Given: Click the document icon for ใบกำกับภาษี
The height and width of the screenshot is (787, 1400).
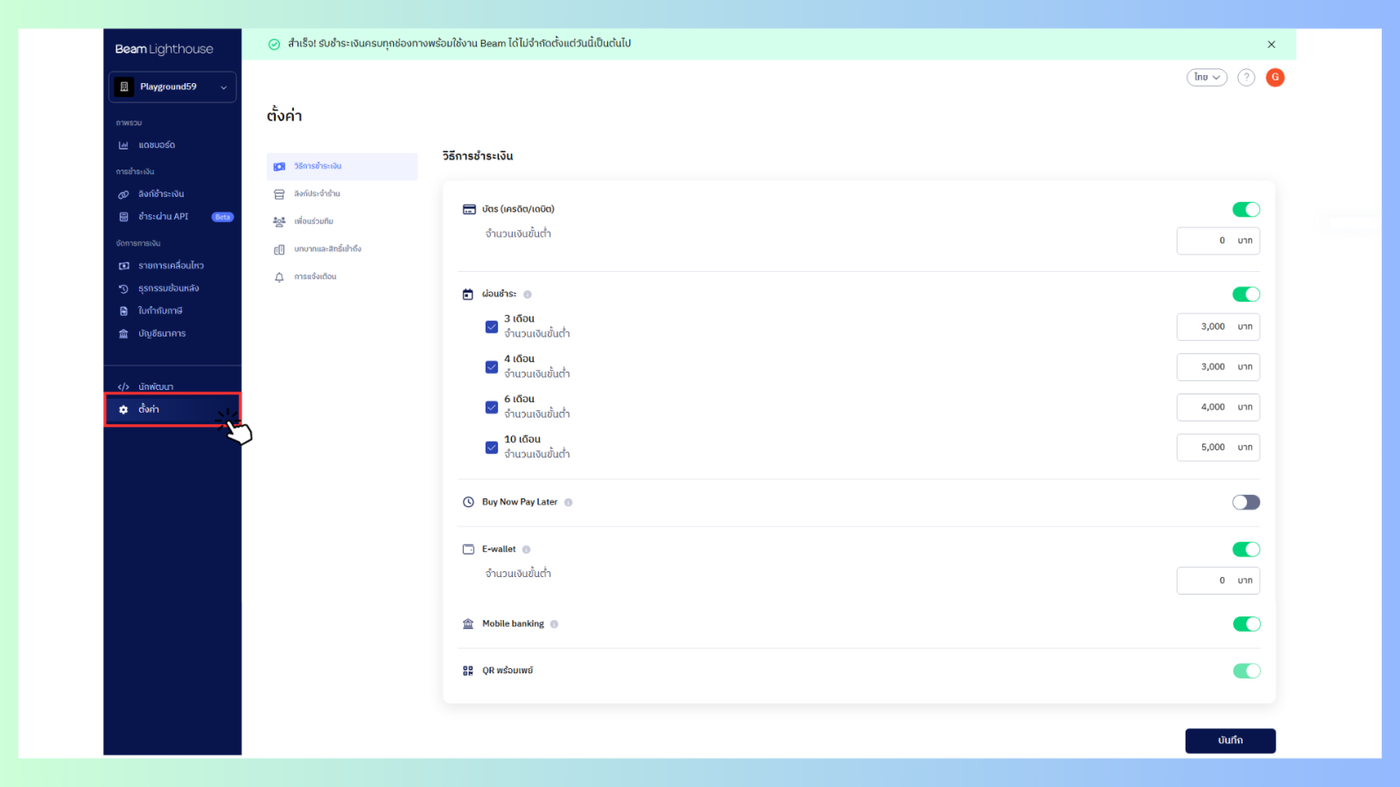Looking at the screenshot, I should coord(124,311).
